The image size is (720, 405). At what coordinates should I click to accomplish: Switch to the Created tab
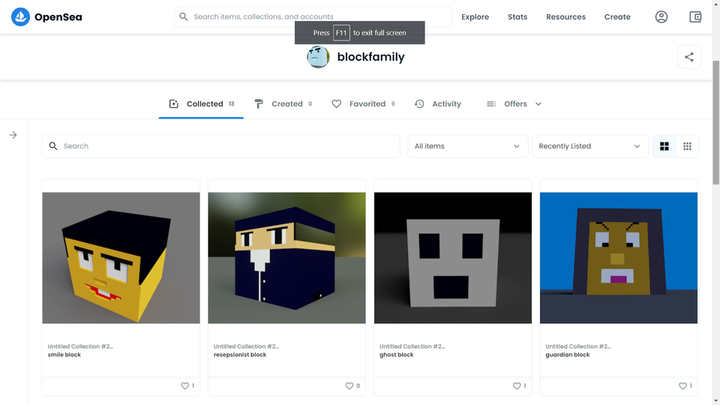click(283, 104)
